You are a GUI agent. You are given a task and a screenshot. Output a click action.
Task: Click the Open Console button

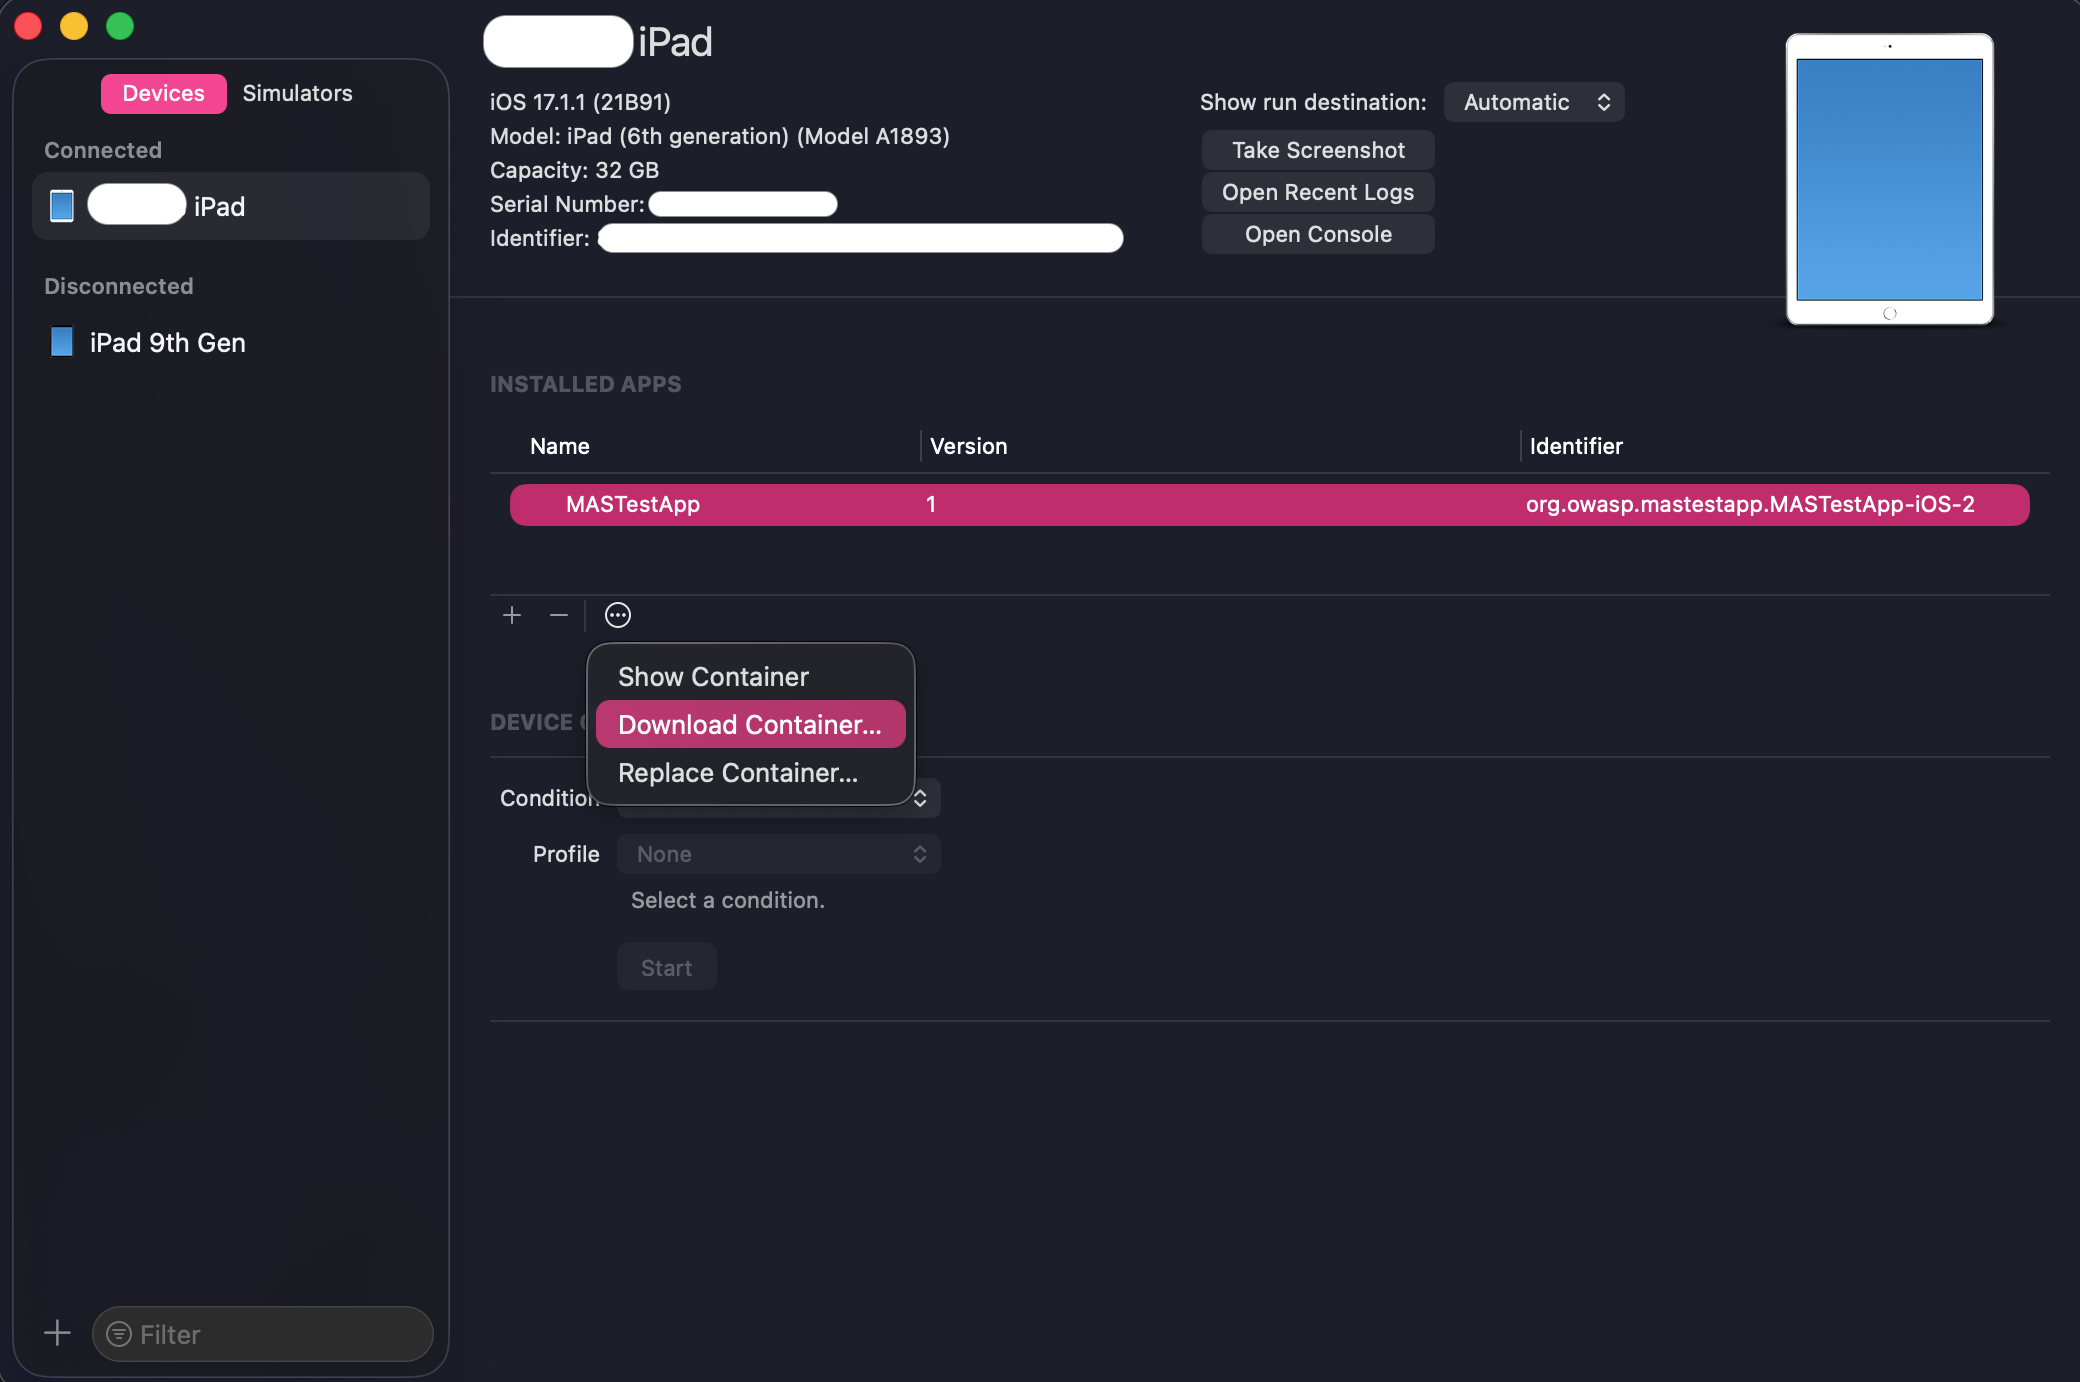1318,234
